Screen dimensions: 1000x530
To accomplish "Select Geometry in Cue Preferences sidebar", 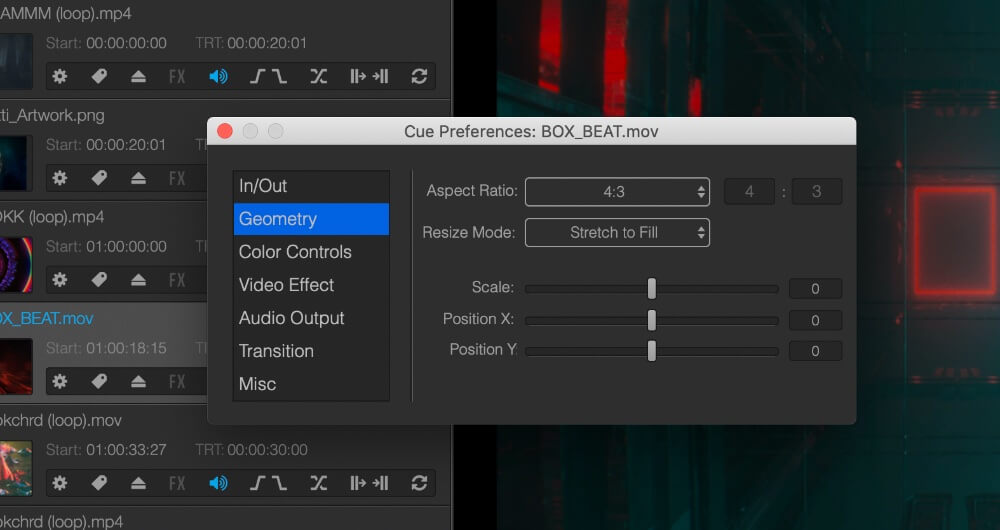I will [311, 219].
